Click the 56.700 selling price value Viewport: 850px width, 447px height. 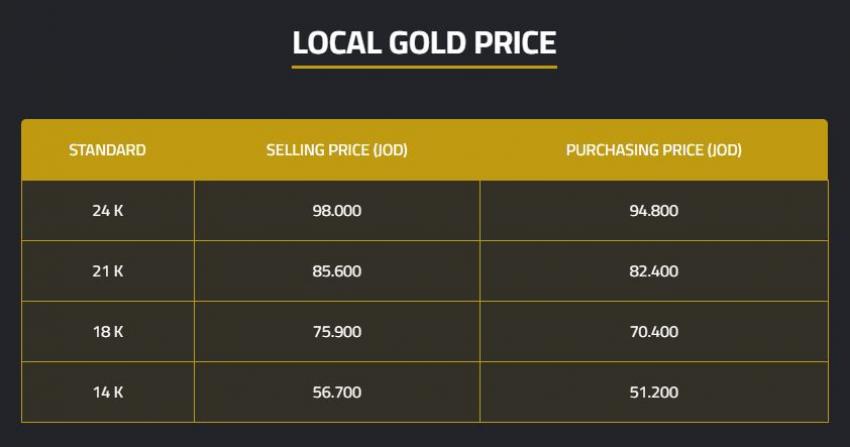pos(337,393)
